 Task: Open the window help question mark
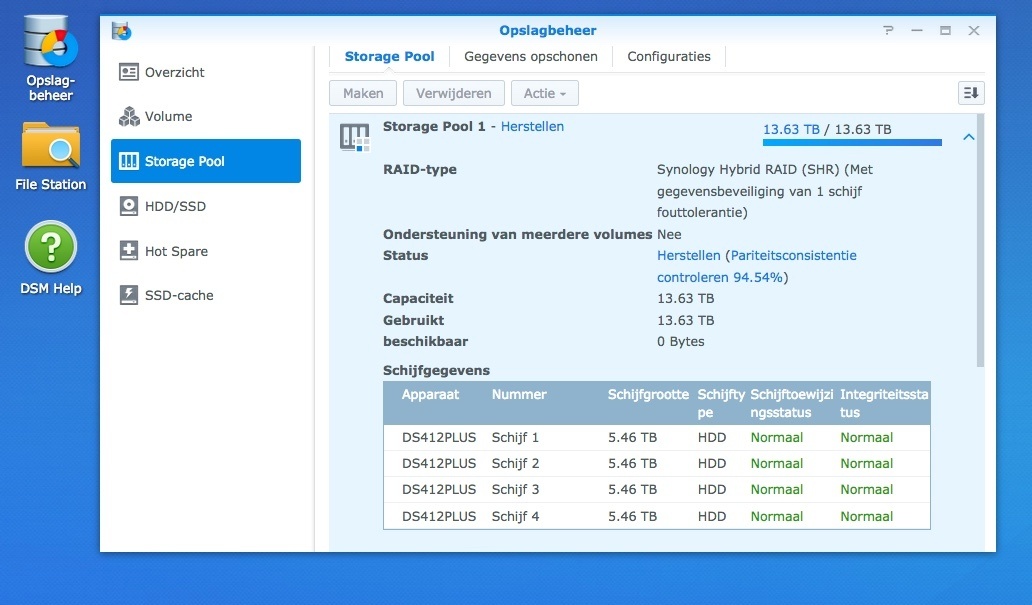point(888,30)
